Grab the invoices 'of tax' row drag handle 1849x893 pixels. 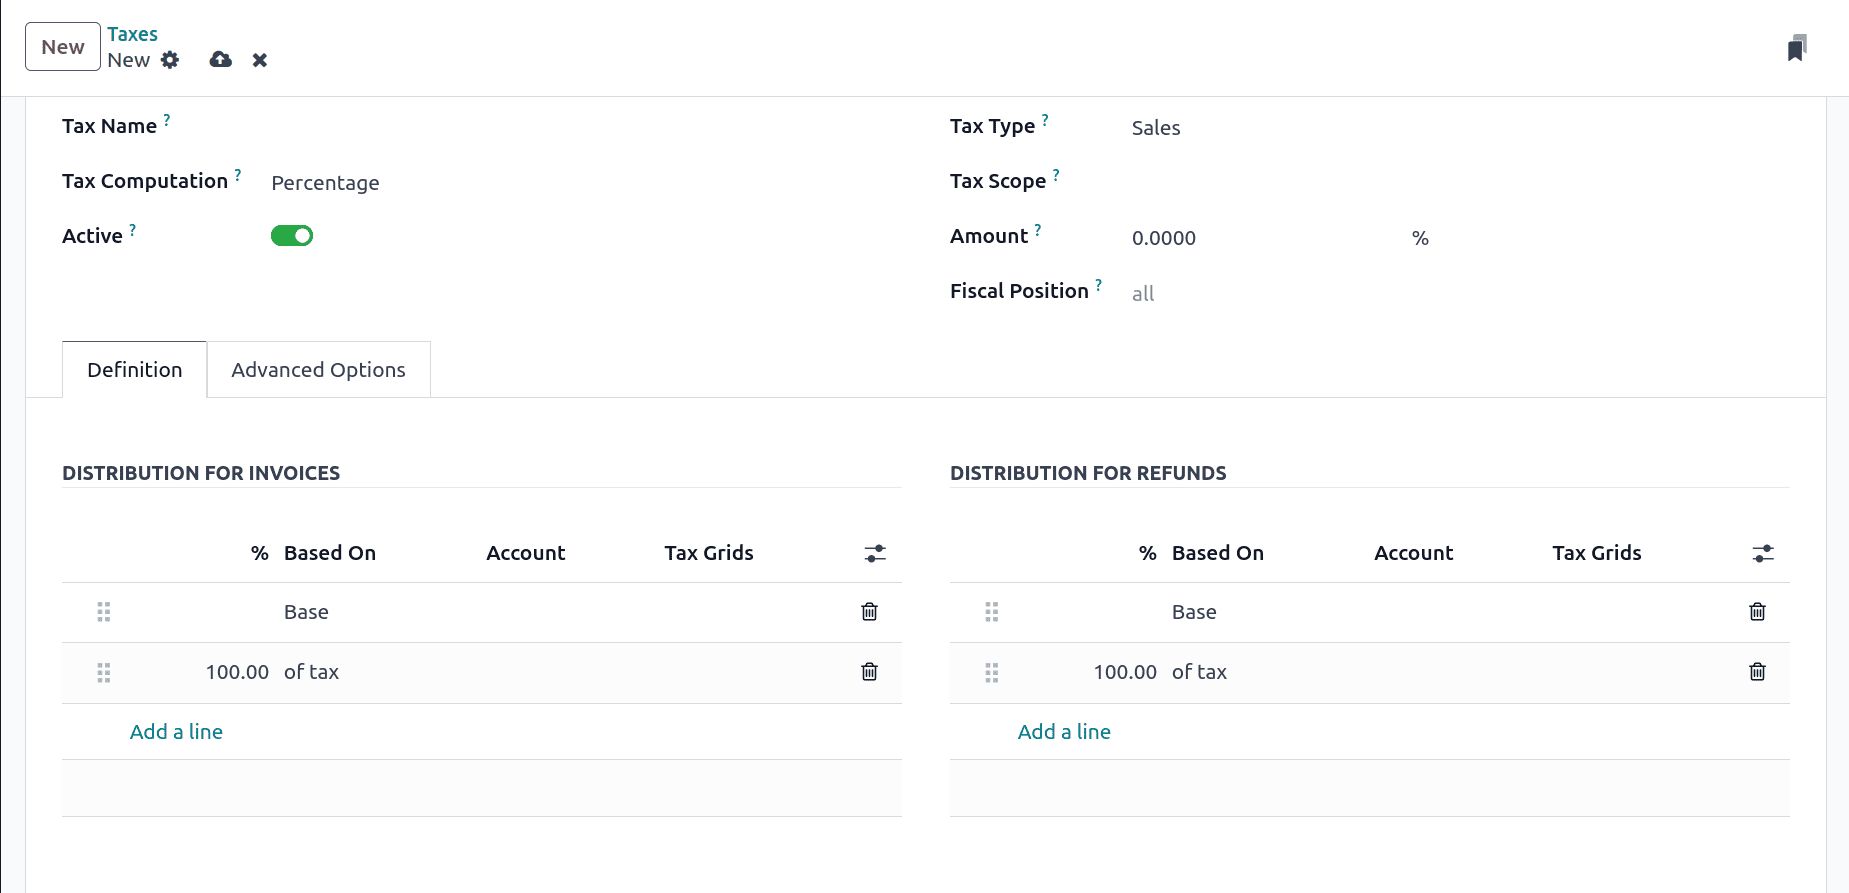104,673
